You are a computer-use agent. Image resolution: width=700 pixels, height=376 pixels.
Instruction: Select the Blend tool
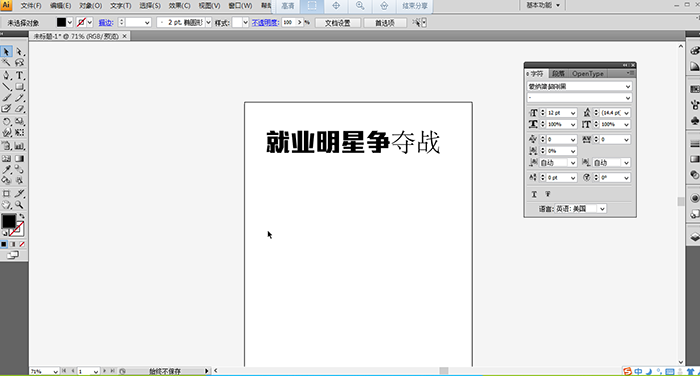[20, 170]
